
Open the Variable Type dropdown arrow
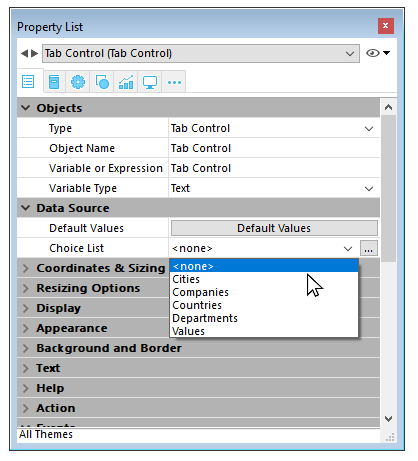369,189
